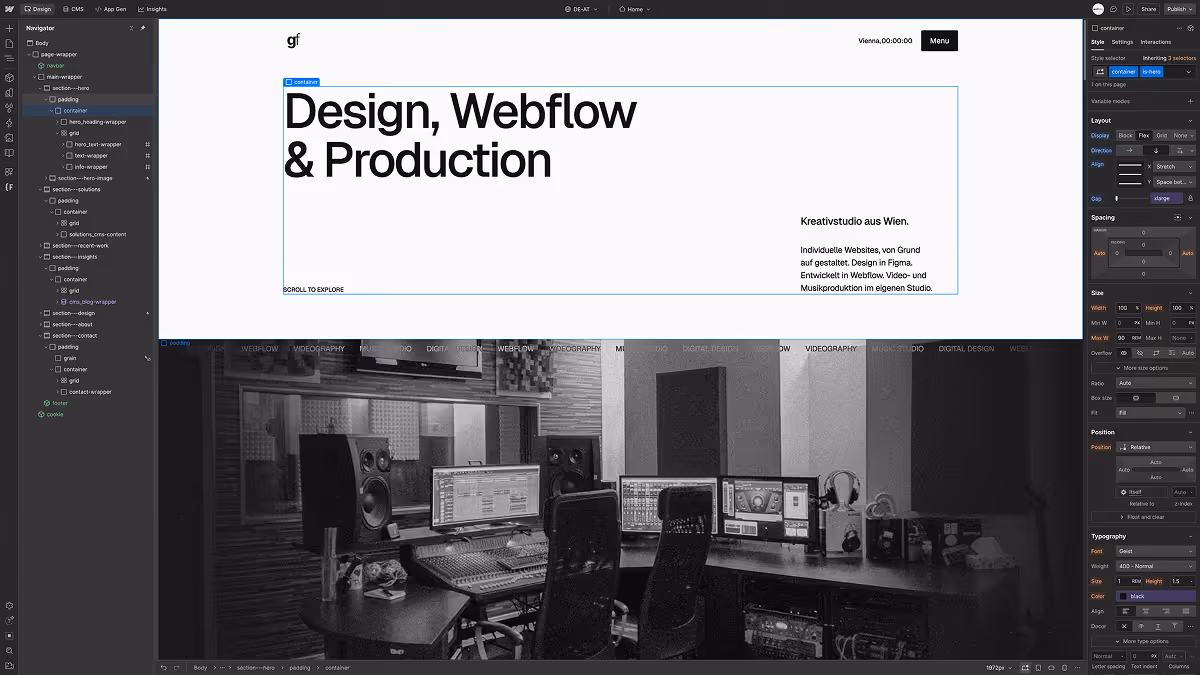Set the flex Direction to horizontal arrow
The image size is (1200, 675).
coord(1130,150)
